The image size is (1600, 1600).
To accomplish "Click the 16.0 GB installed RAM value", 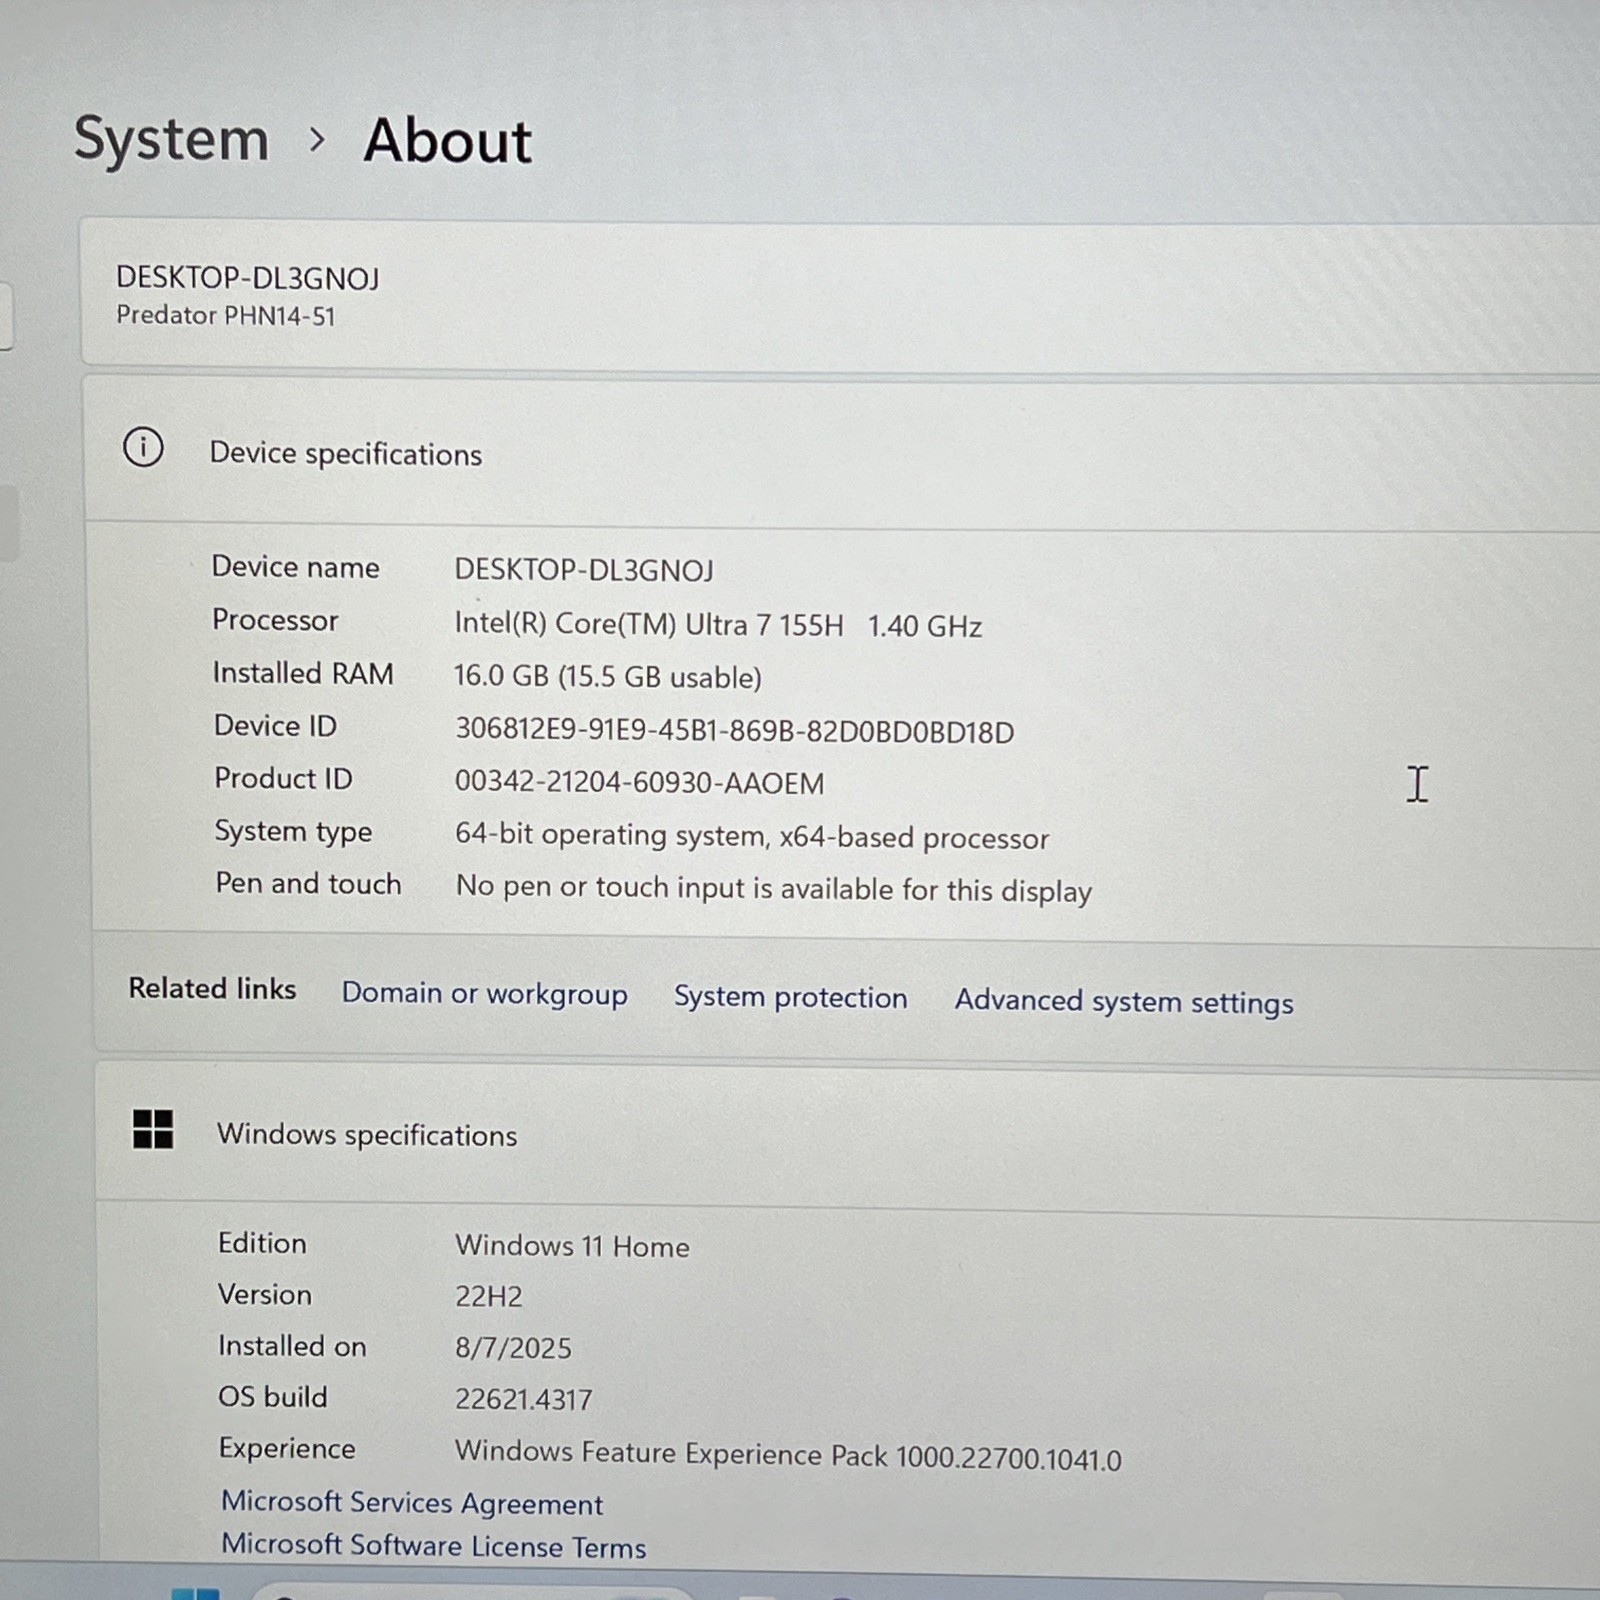I will [x=607, y=676].
